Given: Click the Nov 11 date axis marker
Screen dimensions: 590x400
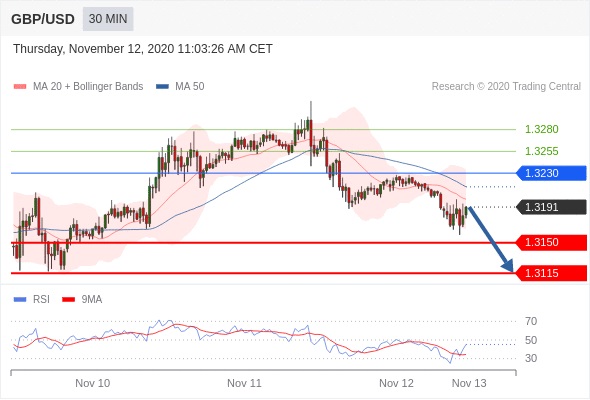Looking at the screenshot, I should coord(244,383).
